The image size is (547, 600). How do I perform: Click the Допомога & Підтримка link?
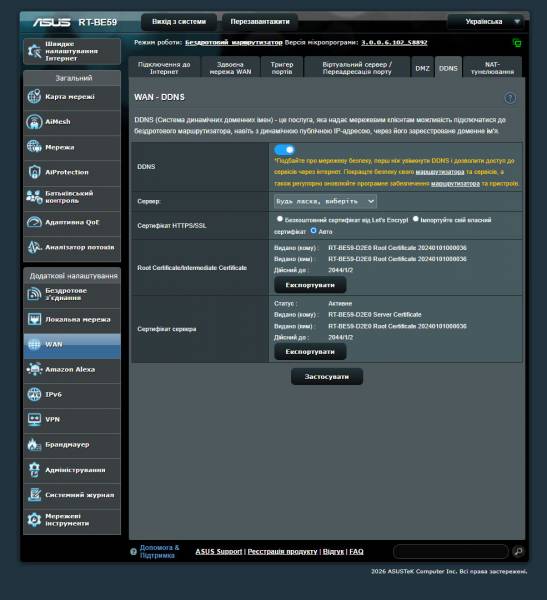pos(159,551)
